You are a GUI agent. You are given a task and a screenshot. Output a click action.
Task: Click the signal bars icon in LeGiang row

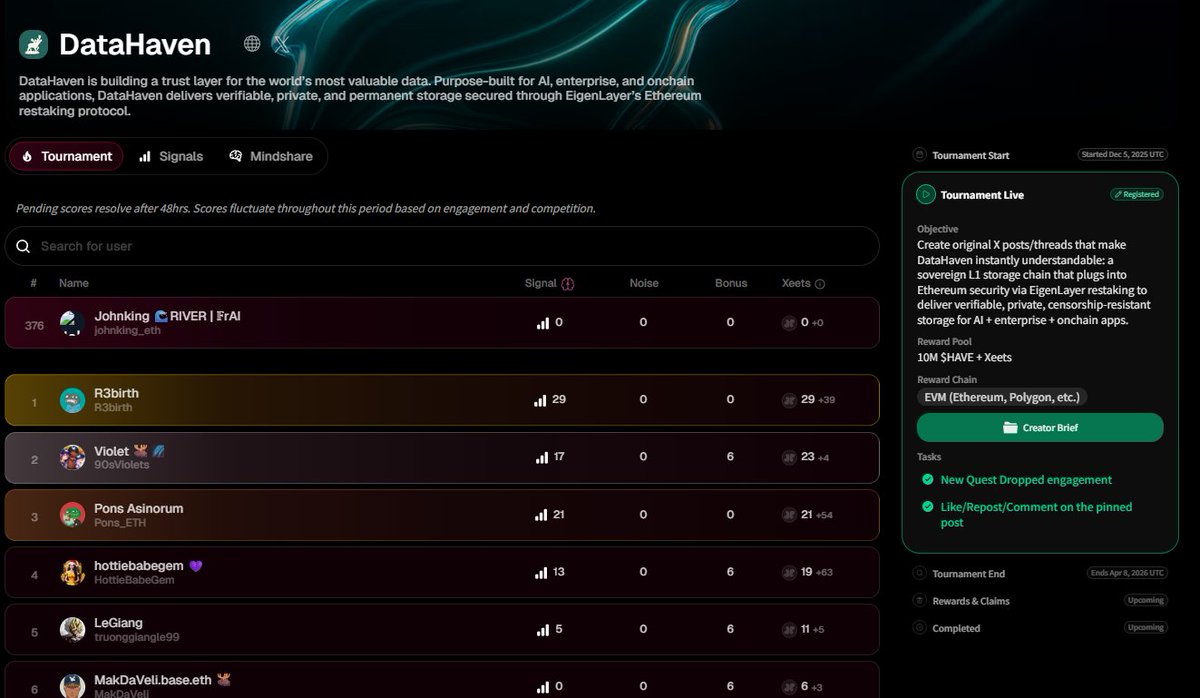541,630
